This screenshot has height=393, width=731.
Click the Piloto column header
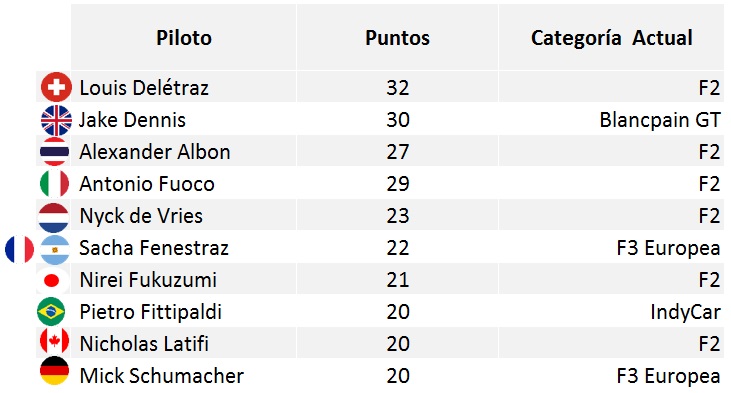[184, 37]
